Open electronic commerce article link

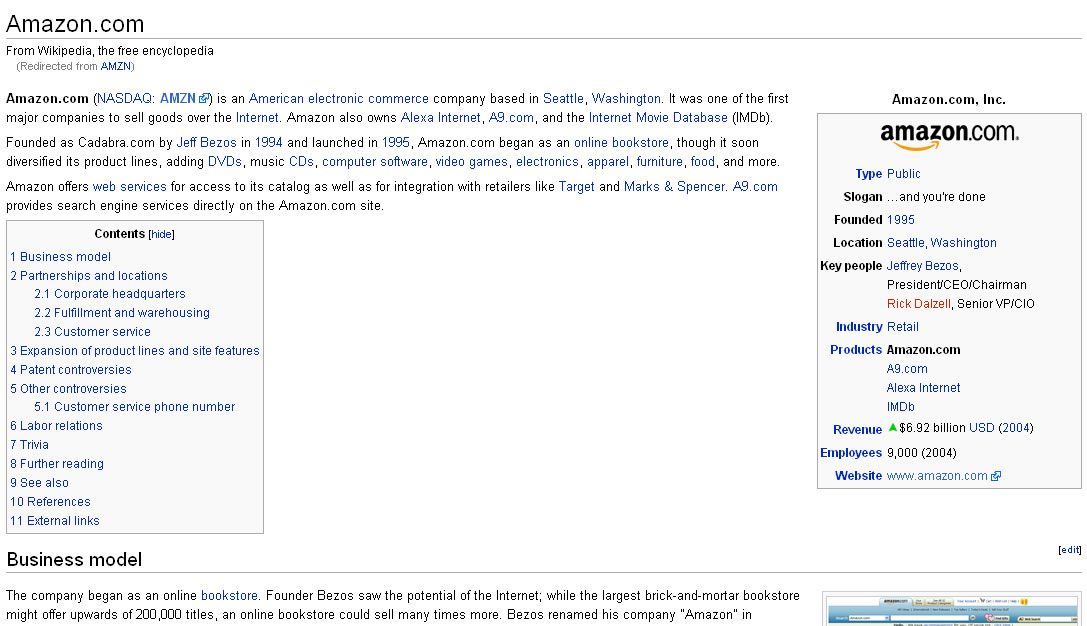(x=368, y=98)
